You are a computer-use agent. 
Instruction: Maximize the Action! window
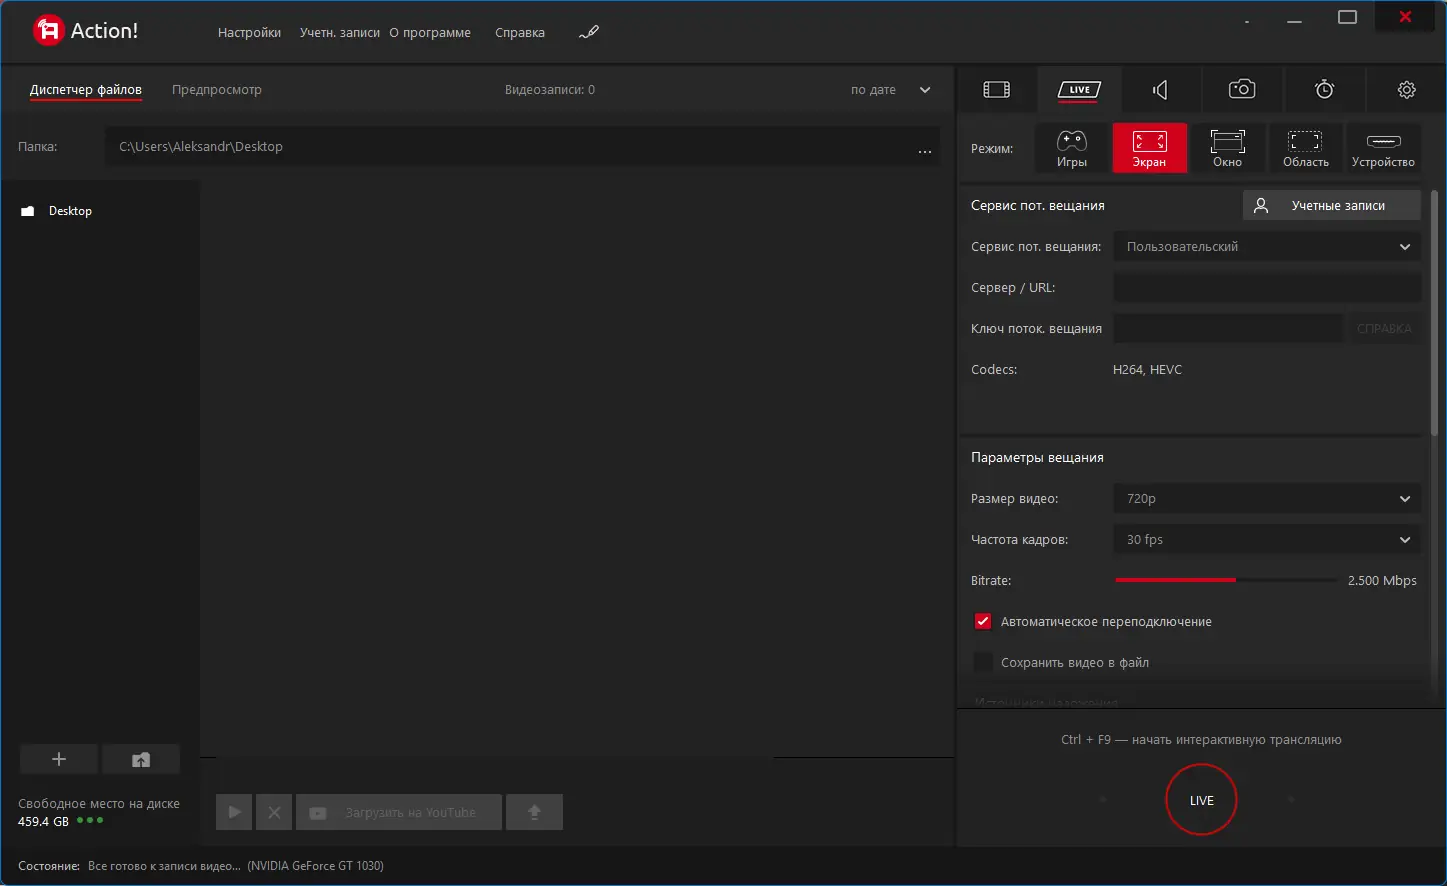[1347, 18]
